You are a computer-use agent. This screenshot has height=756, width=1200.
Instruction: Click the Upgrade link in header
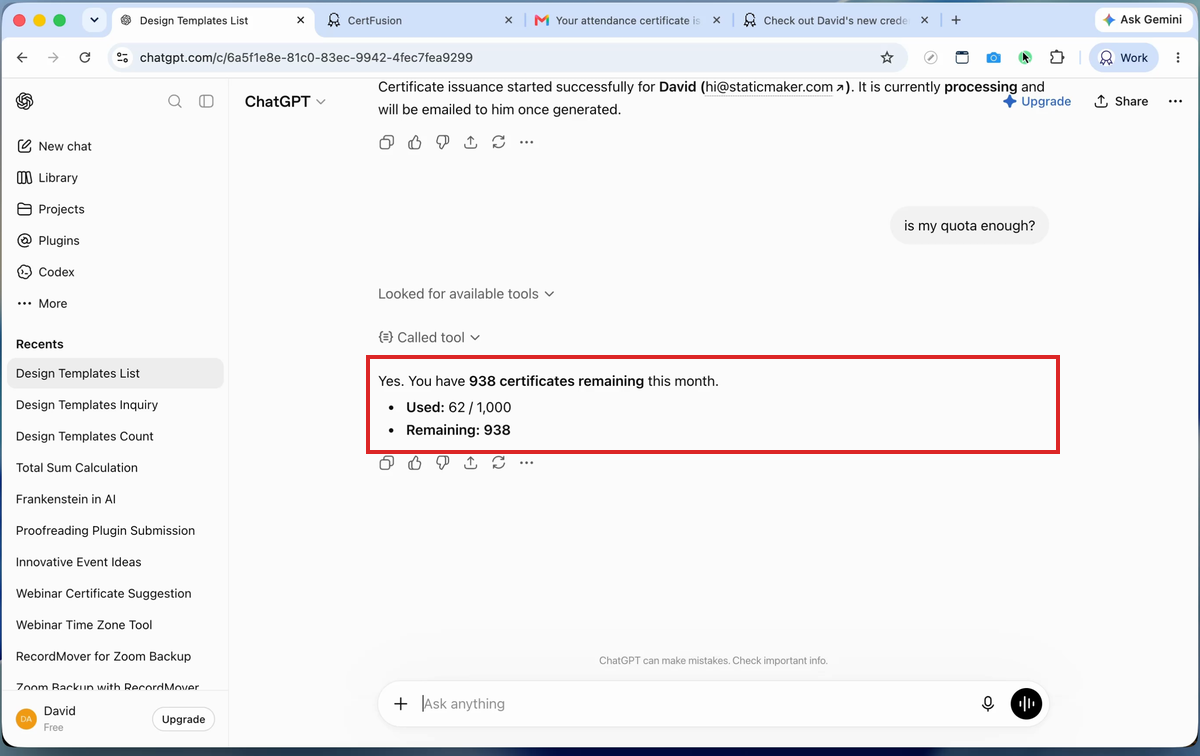1037,101
